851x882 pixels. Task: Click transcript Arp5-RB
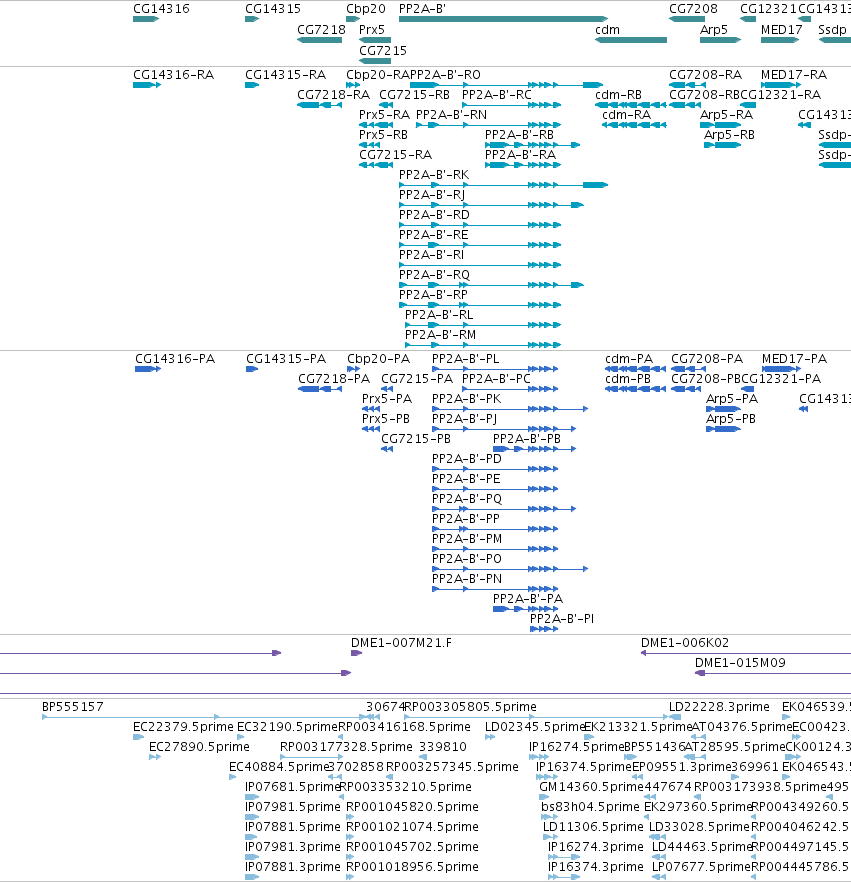730,135
